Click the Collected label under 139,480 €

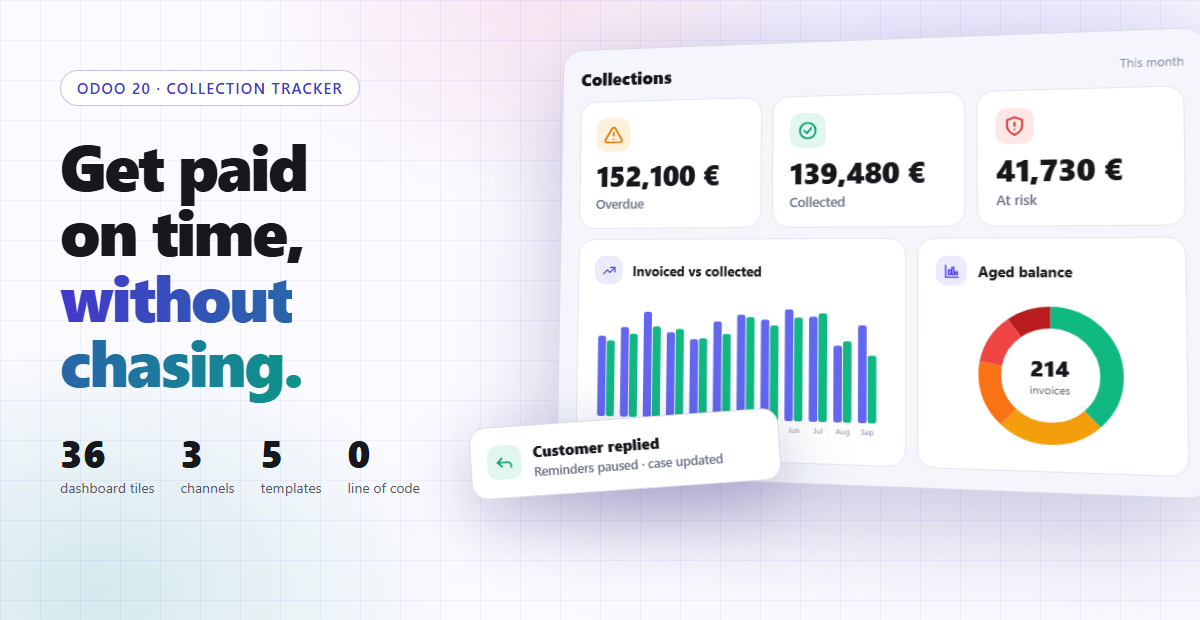click(817, 202)
